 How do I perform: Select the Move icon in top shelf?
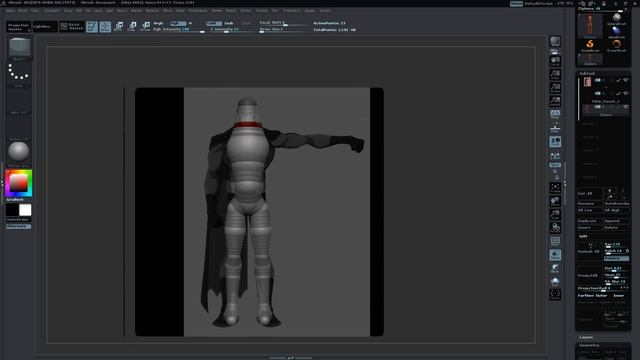pos(119,27)
